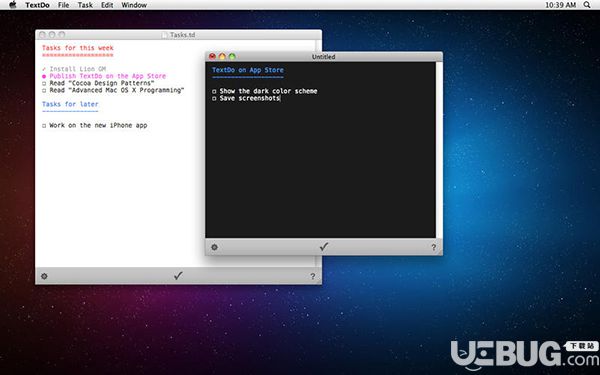The image size is (600, 375).
Task: Check 'Show the dark color scheme' task box
Action: [x=214, y=91]
